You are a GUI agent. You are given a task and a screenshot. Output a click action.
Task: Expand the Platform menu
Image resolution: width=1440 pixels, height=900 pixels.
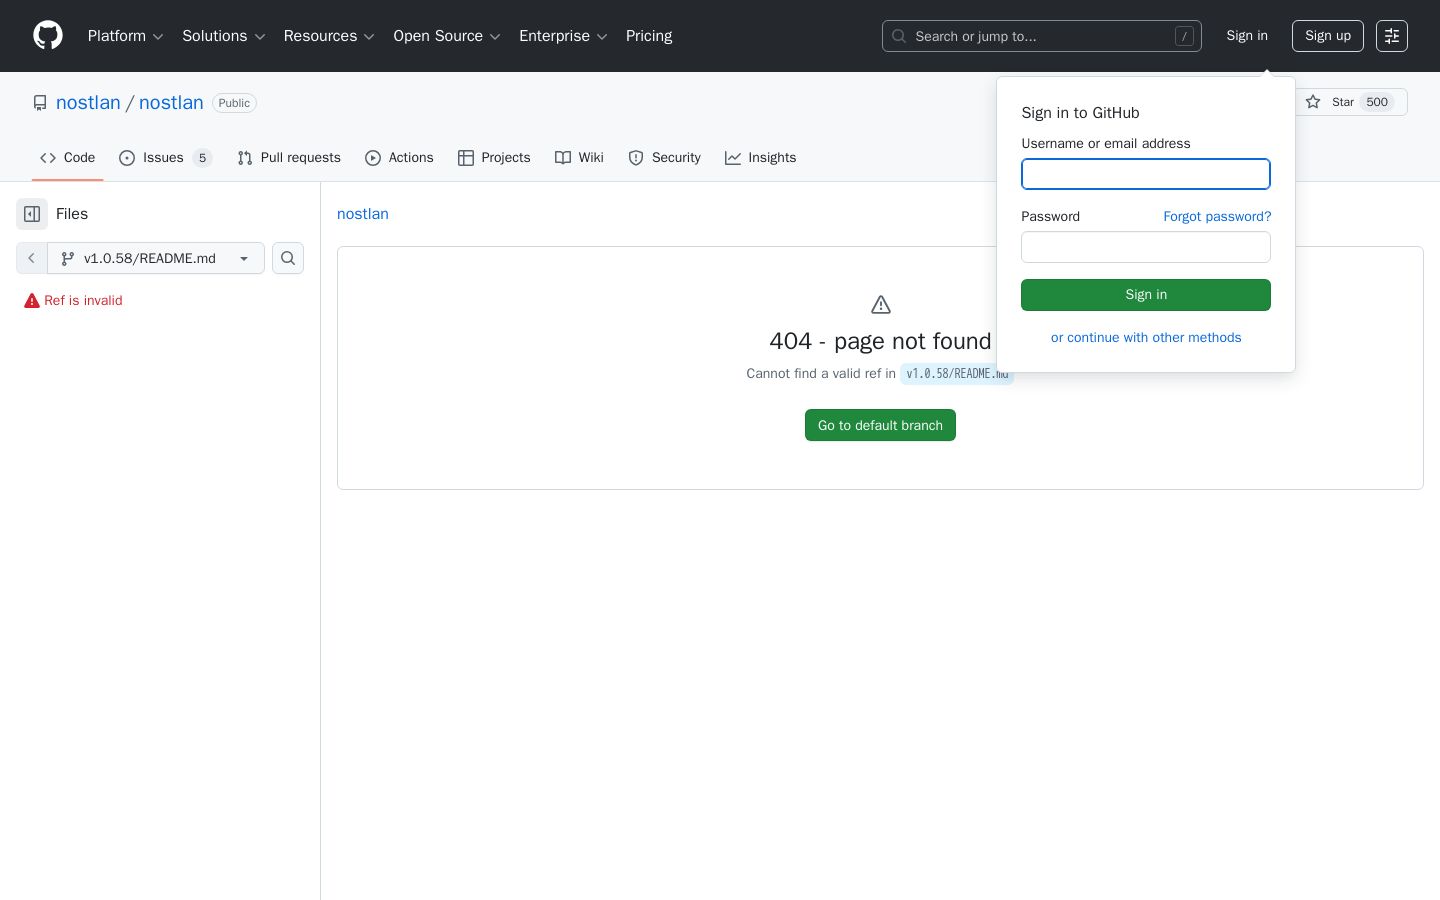click(126, 36)
